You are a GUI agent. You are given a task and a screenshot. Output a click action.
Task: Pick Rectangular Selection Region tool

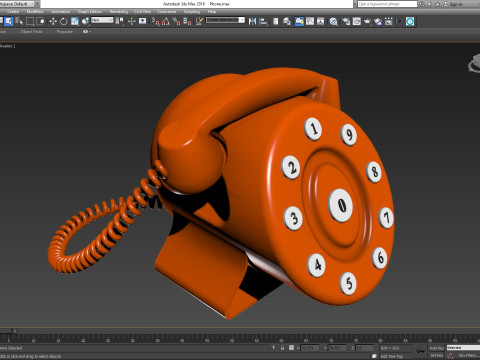(30, 22)
